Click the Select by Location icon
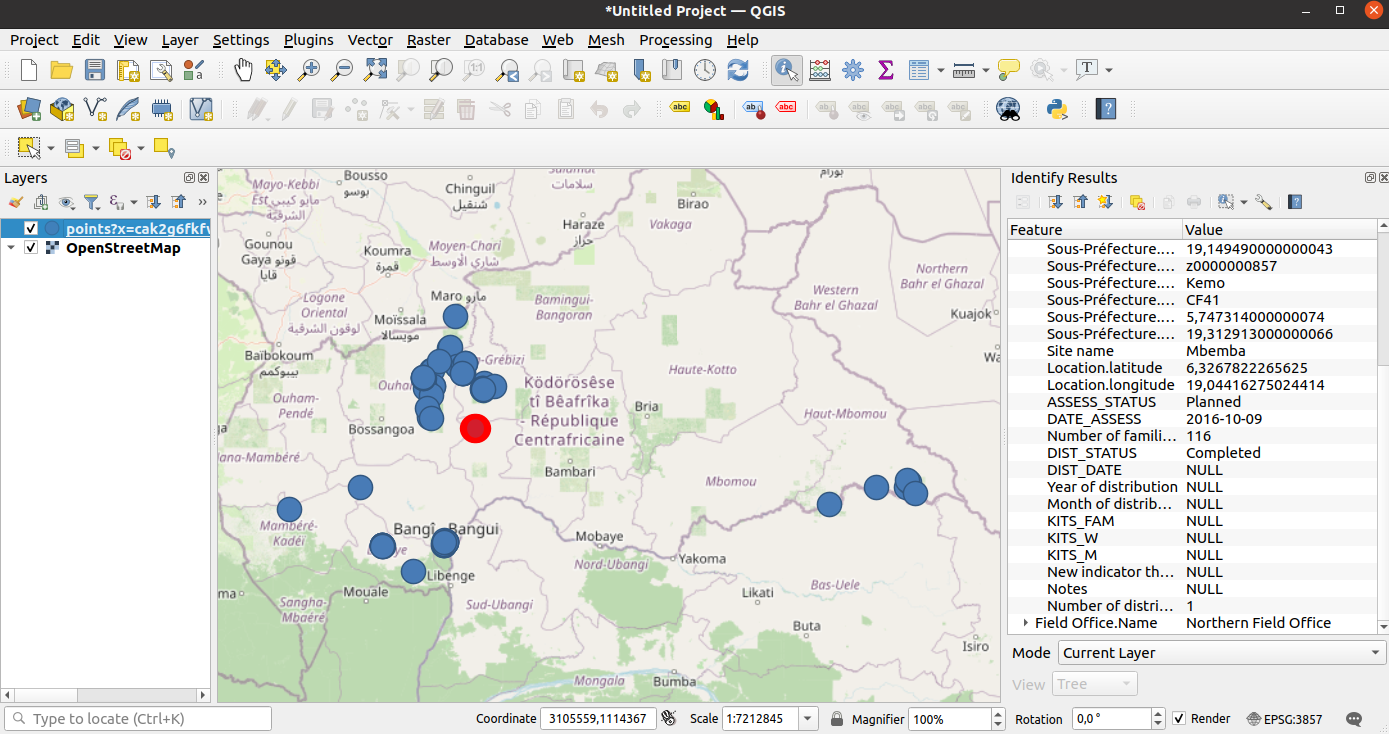The image size is (1389, 734). (x=164, y=148)
